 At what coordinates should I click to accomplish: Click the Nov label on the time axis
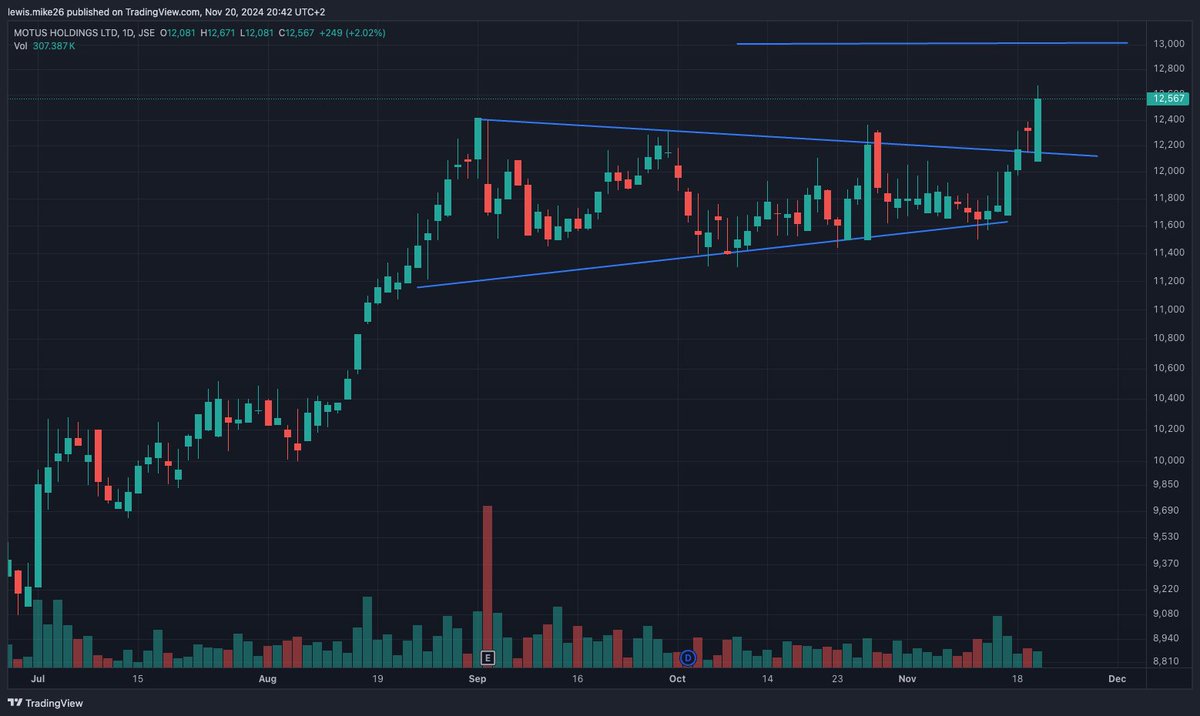pos(907,679)
